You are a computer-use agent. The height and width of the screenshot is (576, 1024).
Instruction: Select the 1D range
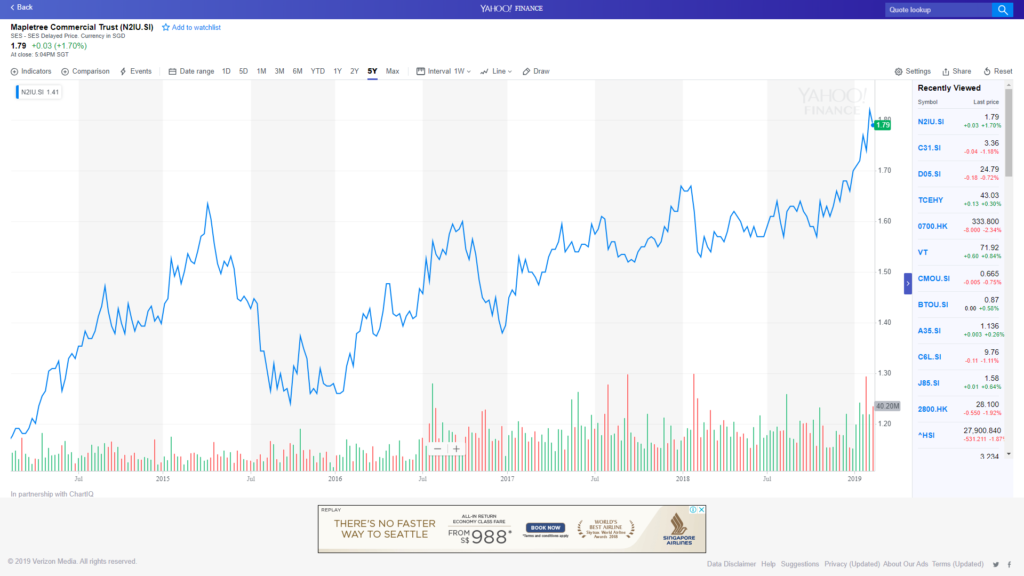[x=226, y=71]
